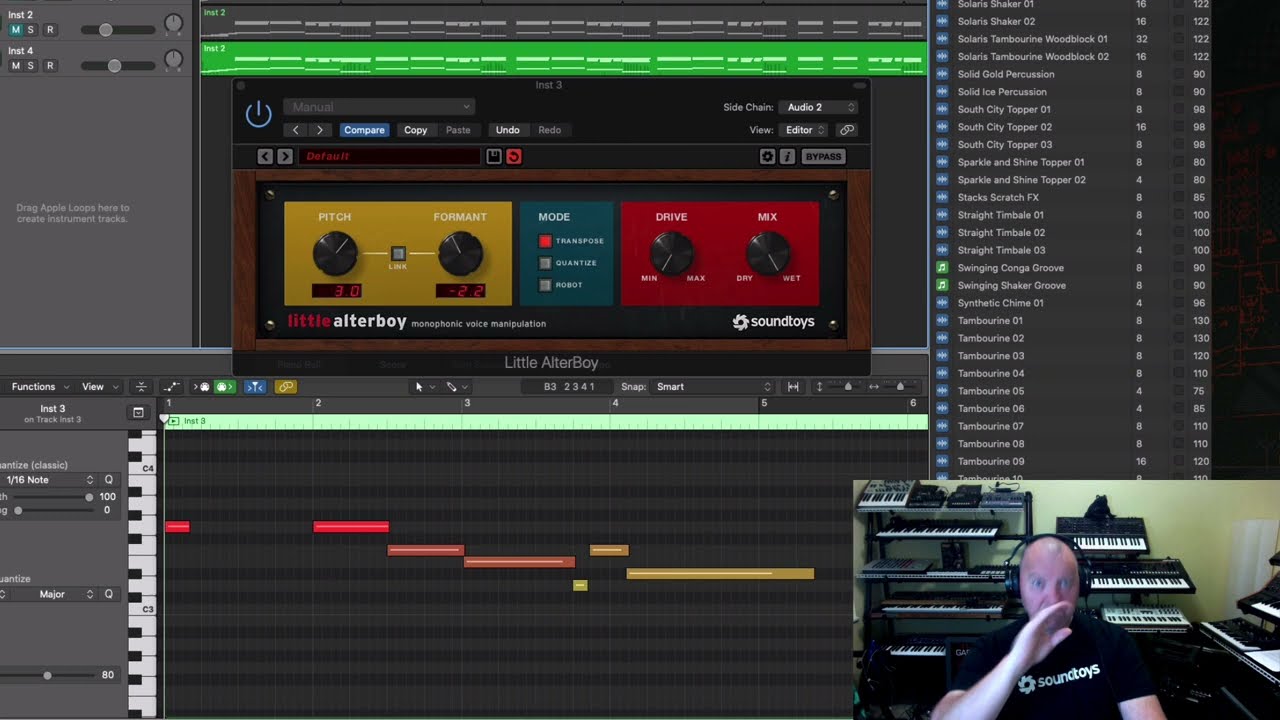Enable ROBOT mode
Screen dimensions: 1280x720
tap(545, 285)
